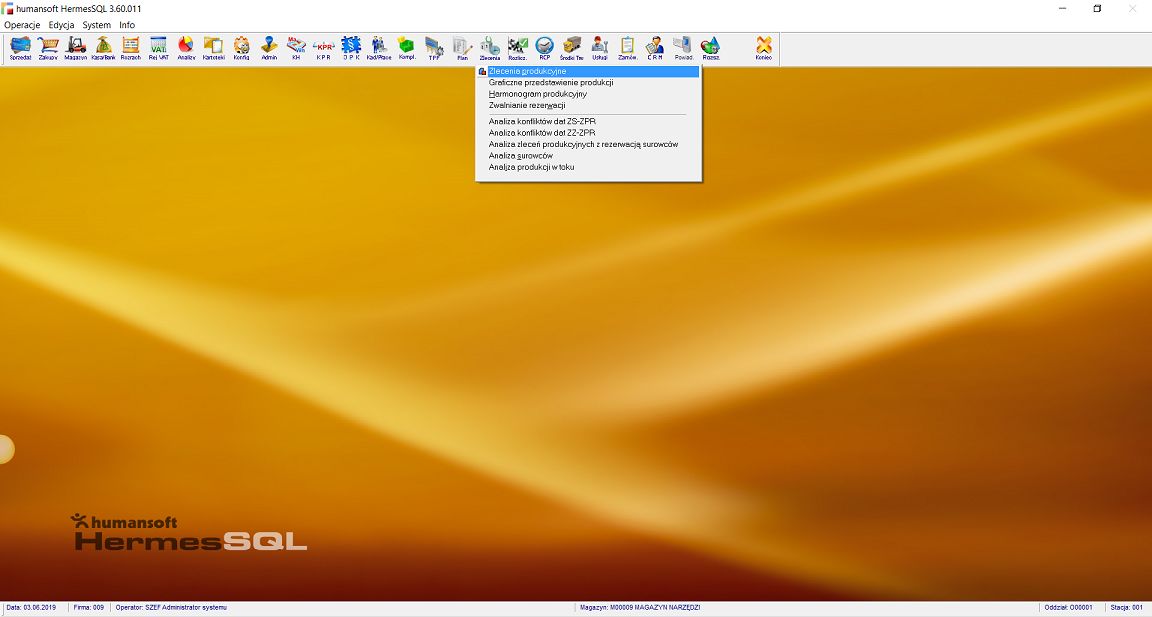Open the Kad/Płace payroll icon
The image size is (1152, 617).
pos(379,48)
